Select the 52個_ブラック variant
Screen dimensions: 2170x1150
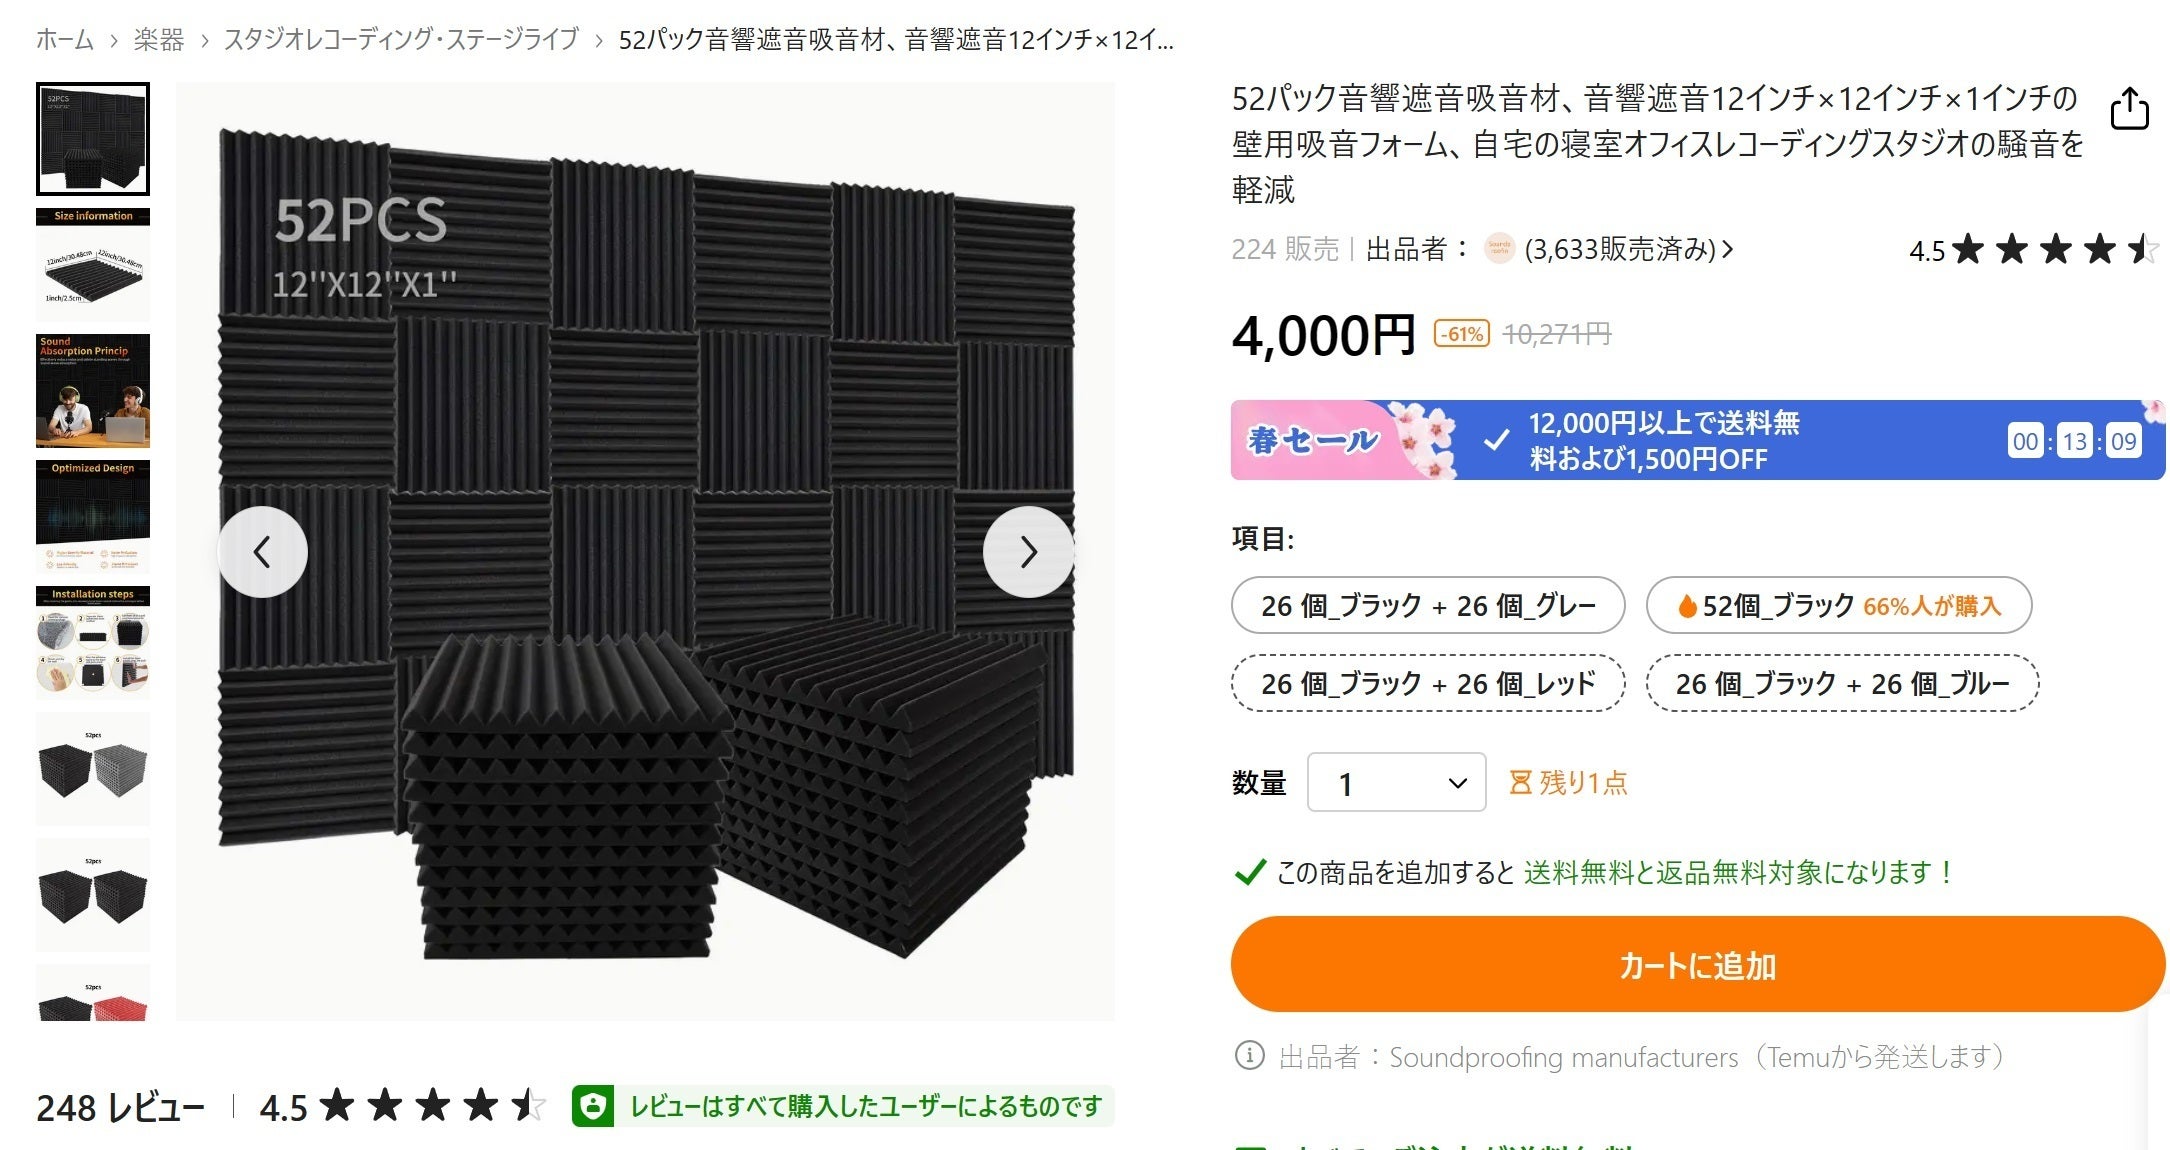[1838, 605]
